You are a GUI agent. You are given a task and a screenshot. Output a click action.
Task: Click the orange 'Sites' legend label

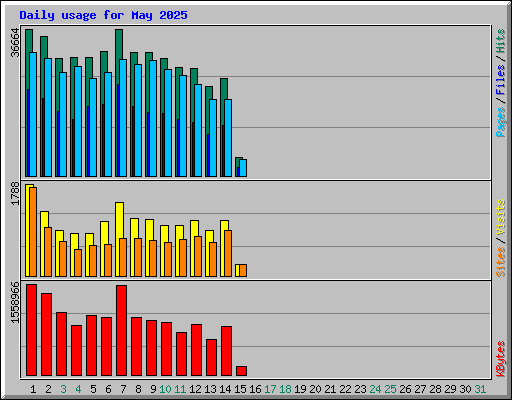[501, 262]
